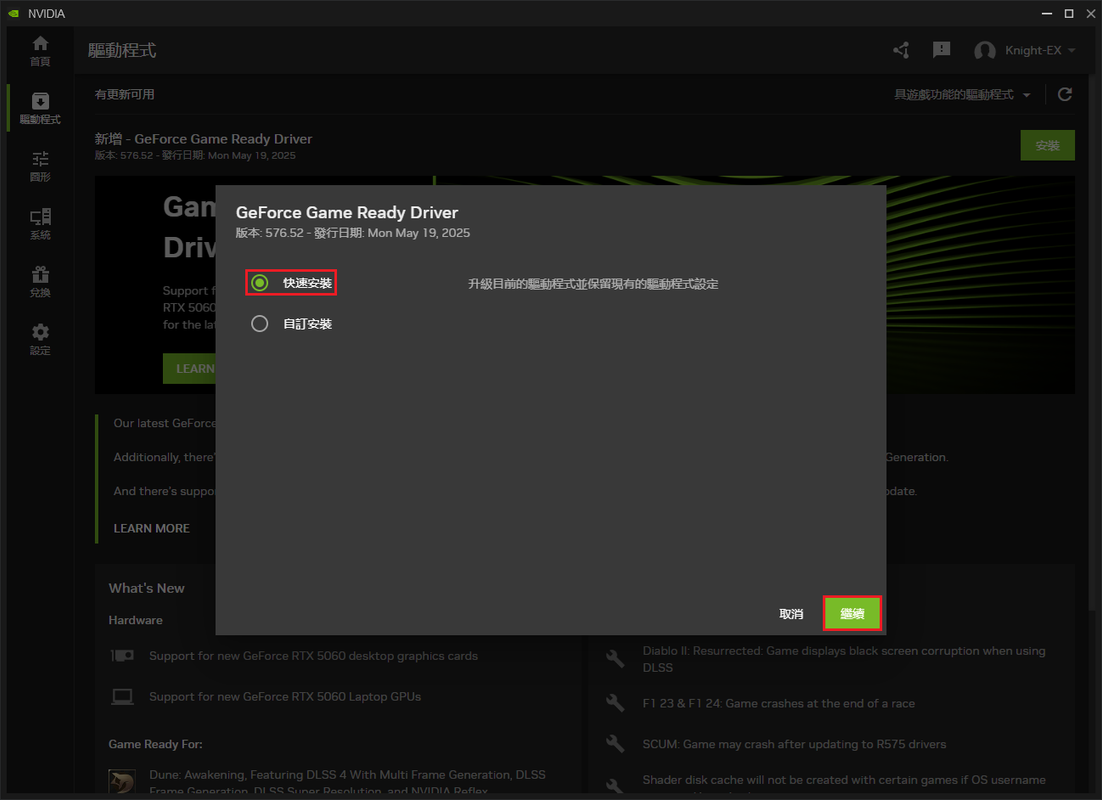1102x800 pixels.
Task: Click "F1 23 & F1 24" fixed issue text
Action: pyautogui.click(x=779, y=703)
